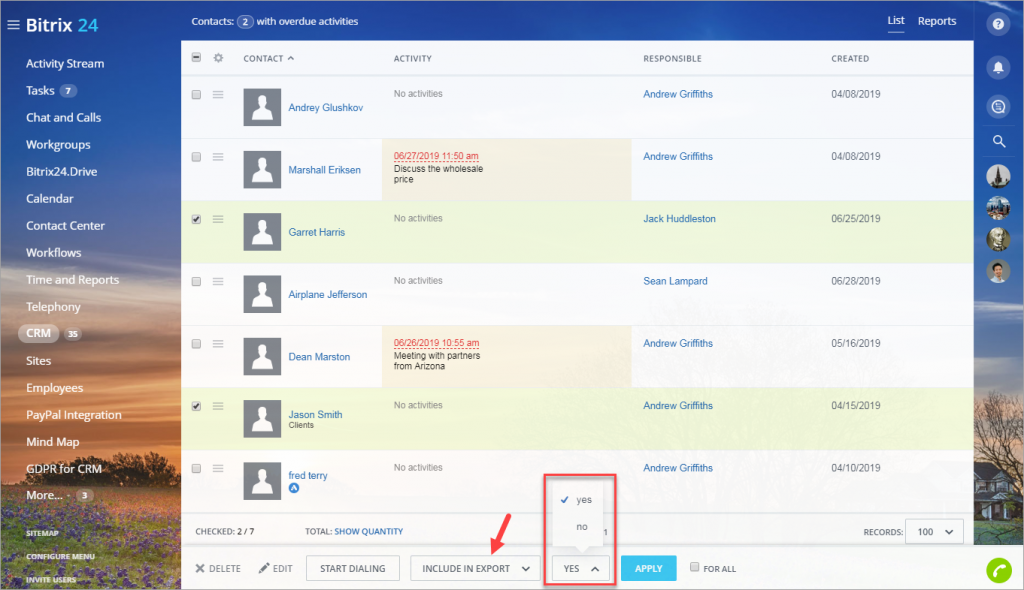Expand the More... sidebar item
The image size is (1024, 590).
pos(44,495)
